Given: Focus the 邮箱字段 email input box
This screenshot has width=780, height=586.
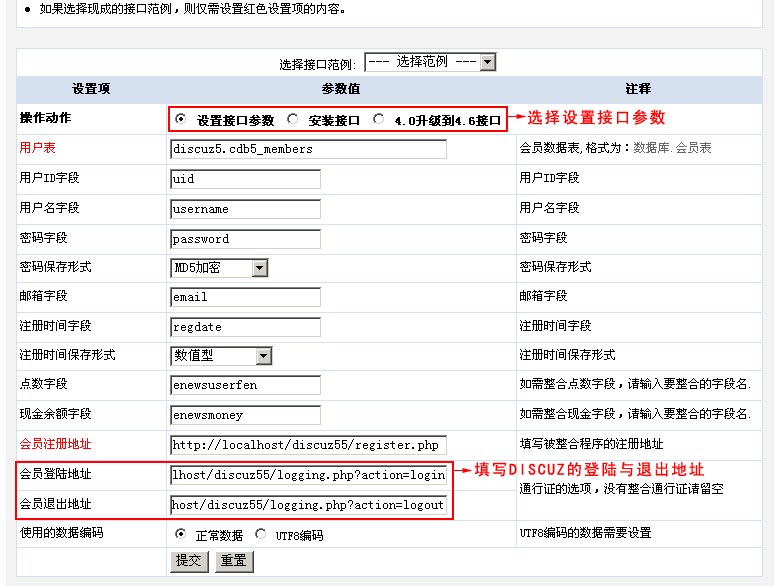Looking at the screenshot, I should coord(245,297).
